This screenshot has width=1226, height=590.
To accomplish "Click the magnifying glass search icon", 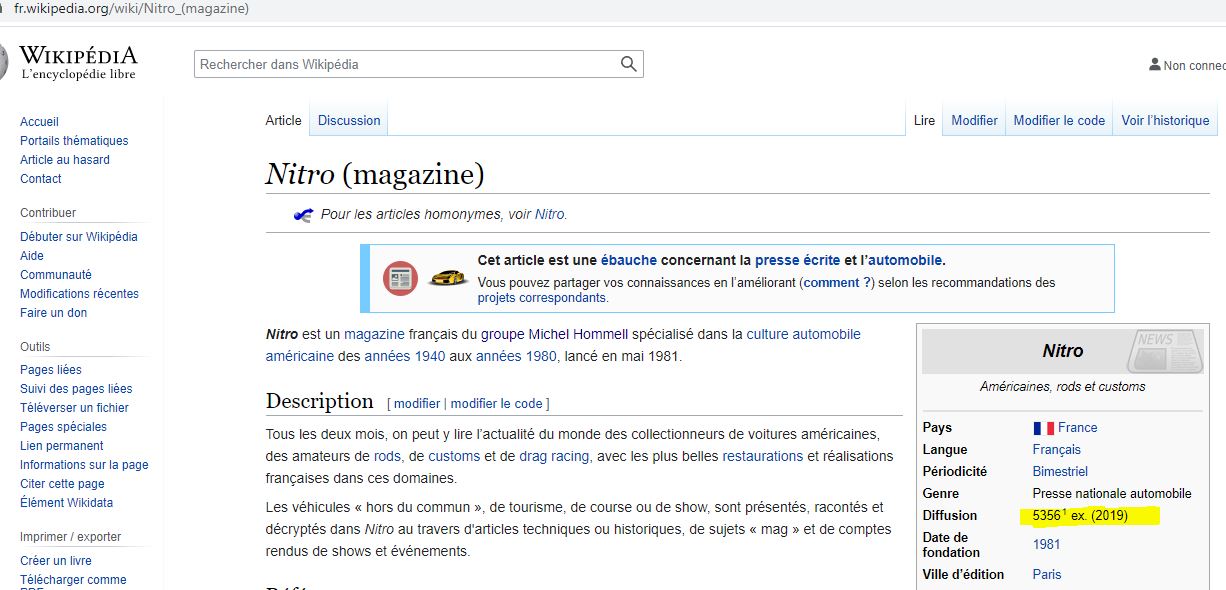I will pos(628,64).
